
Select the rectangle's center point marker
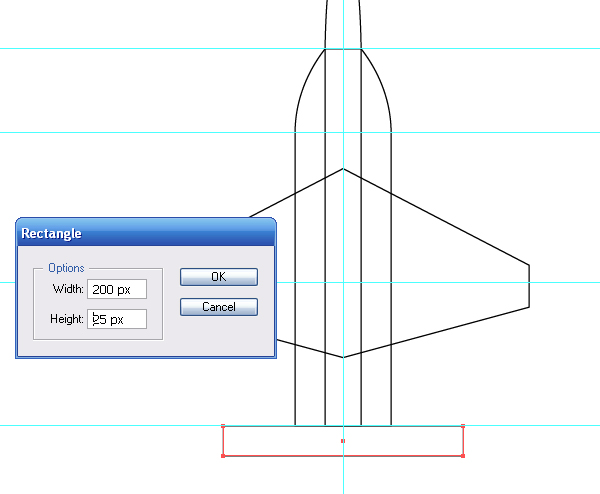pos(343,441)
